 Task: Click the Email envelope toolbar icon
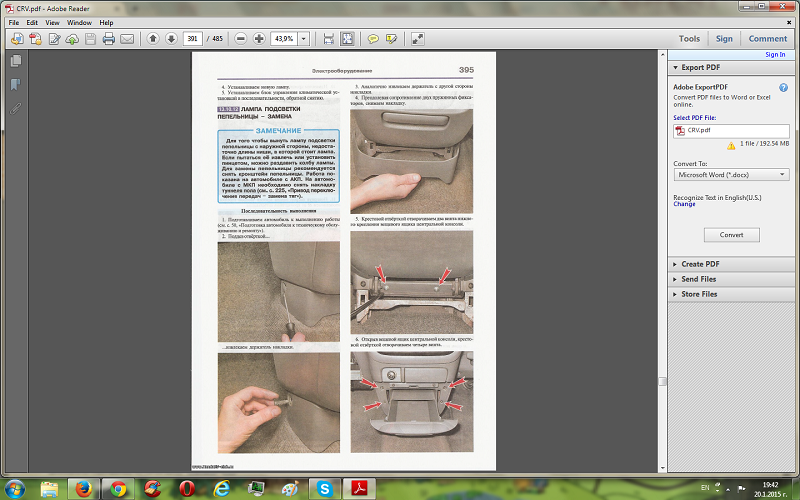click(x=127, y=39)
